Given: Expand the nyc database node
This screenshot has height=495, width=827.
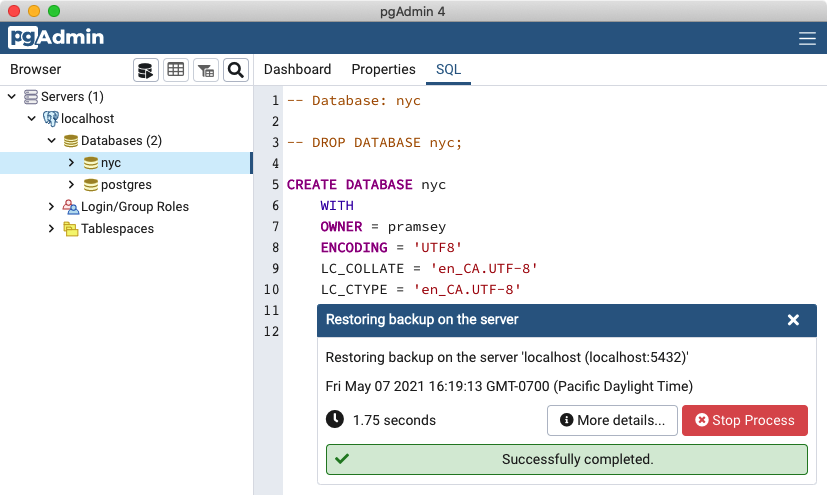Looking at the screenshot, I should click(x=71, y=163).
